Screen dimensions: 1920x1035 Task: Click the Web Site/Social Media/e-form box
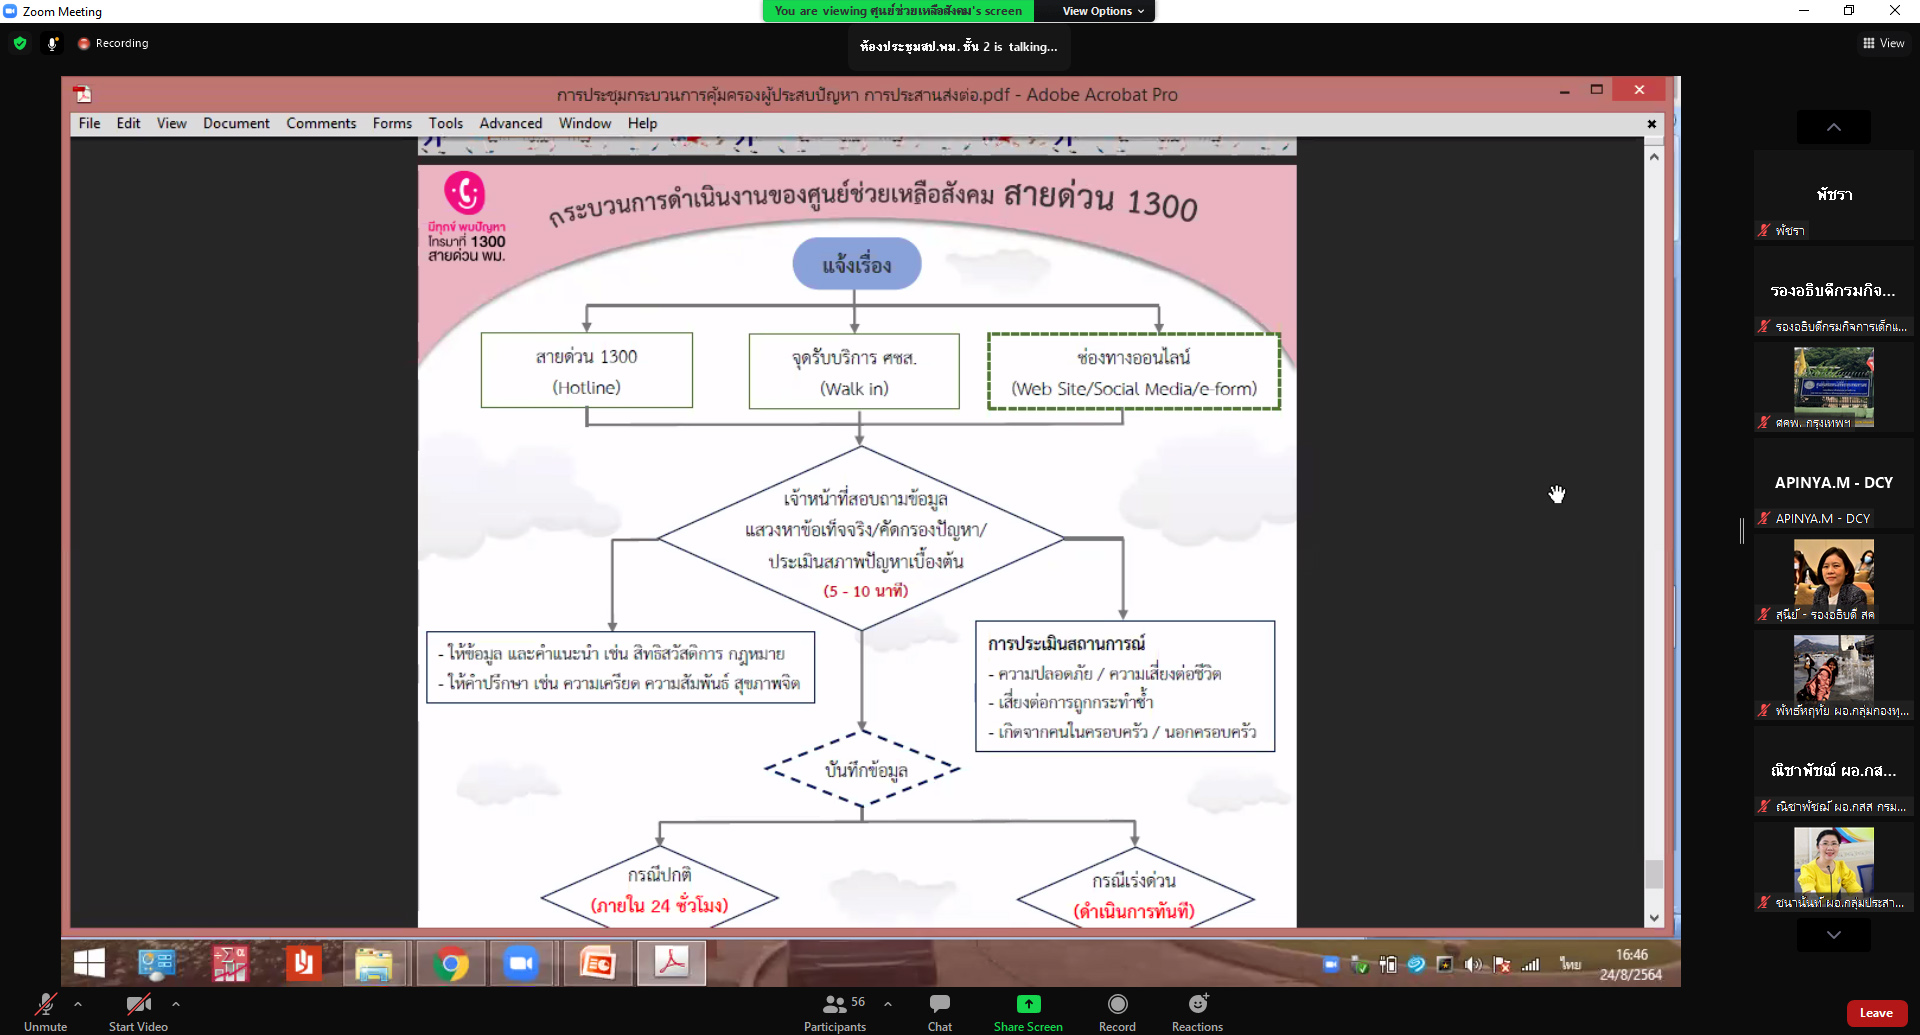pyautogui.click(x=1134, y=371)
